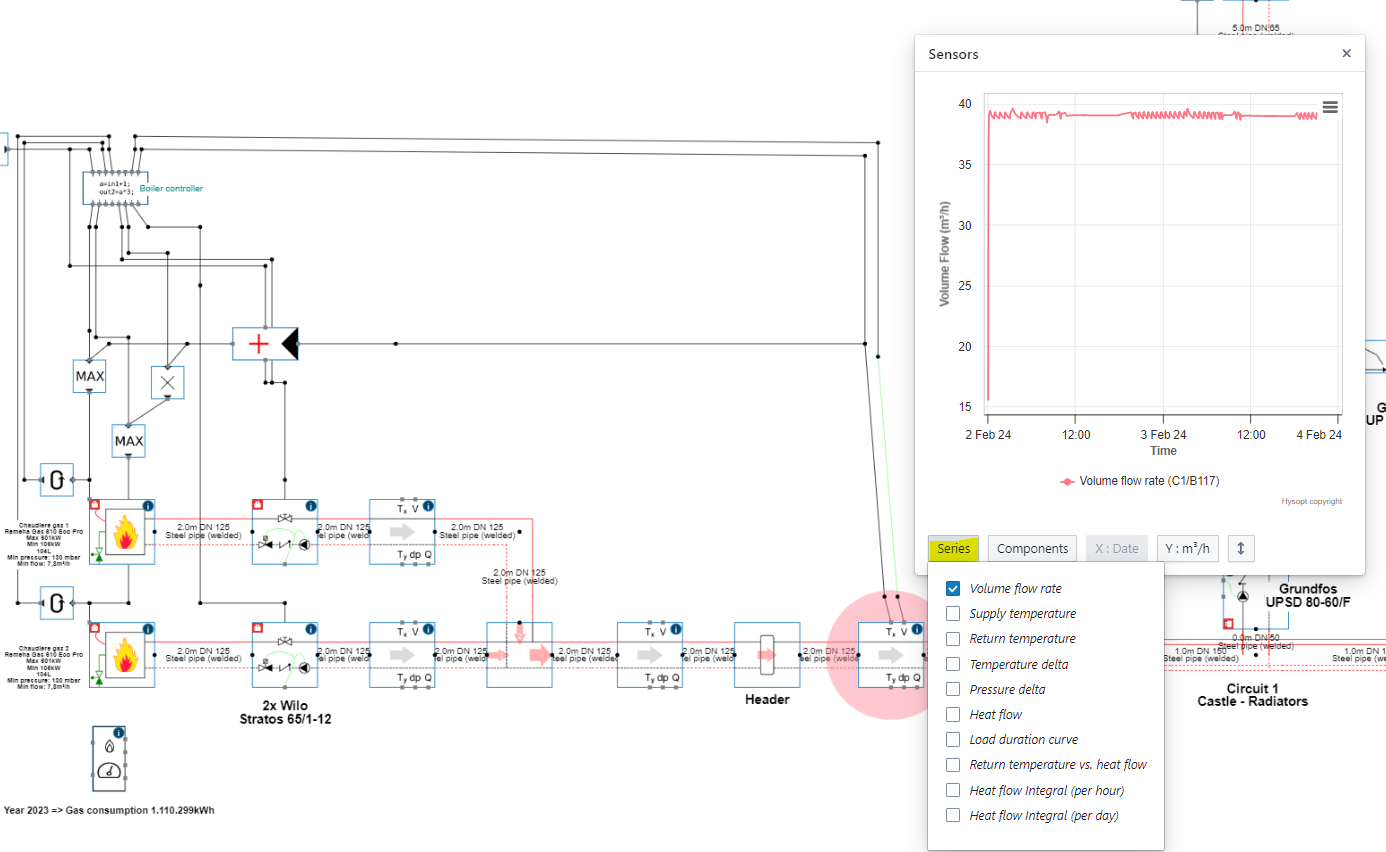Tick the Pressure delta checkbox
This screenshot has width=1386, height=852.
(x=953, y=689)
